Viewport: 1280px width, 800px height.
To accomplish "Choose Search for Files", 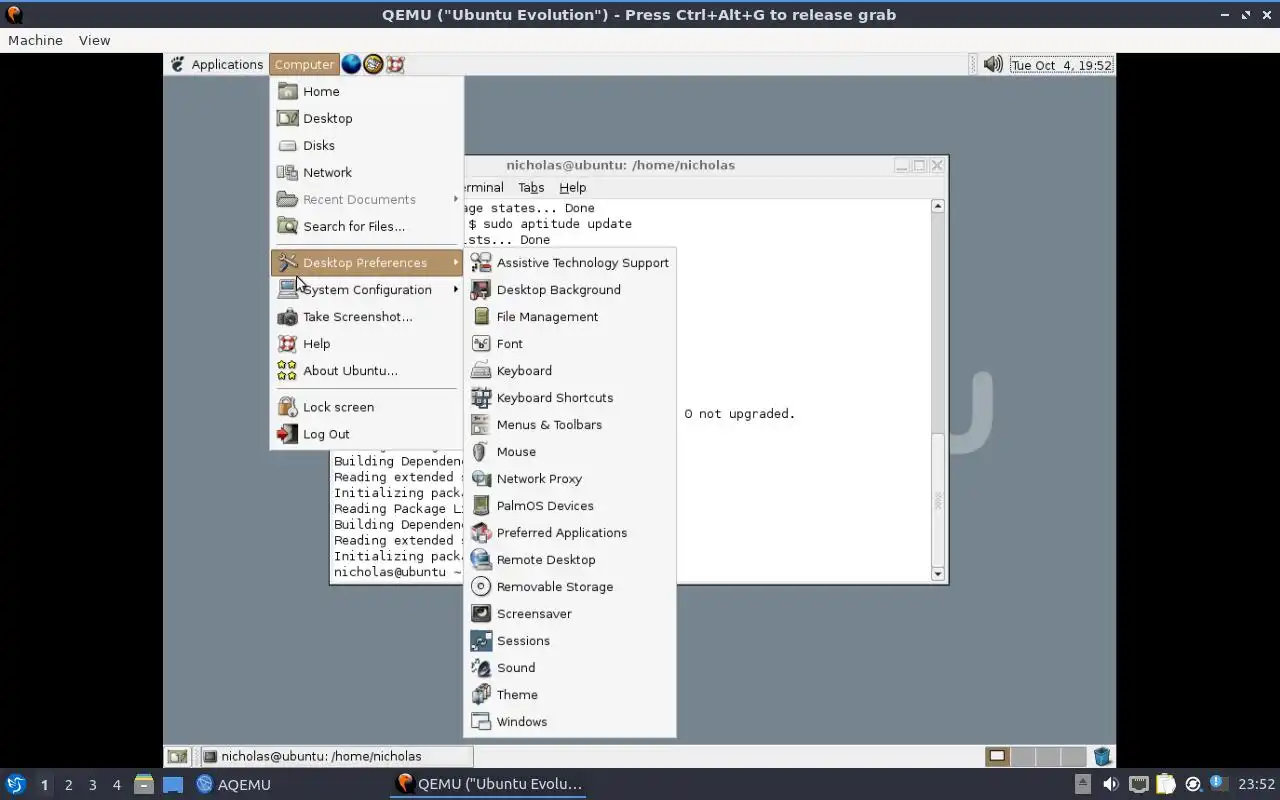I will (x=367, y=226).
